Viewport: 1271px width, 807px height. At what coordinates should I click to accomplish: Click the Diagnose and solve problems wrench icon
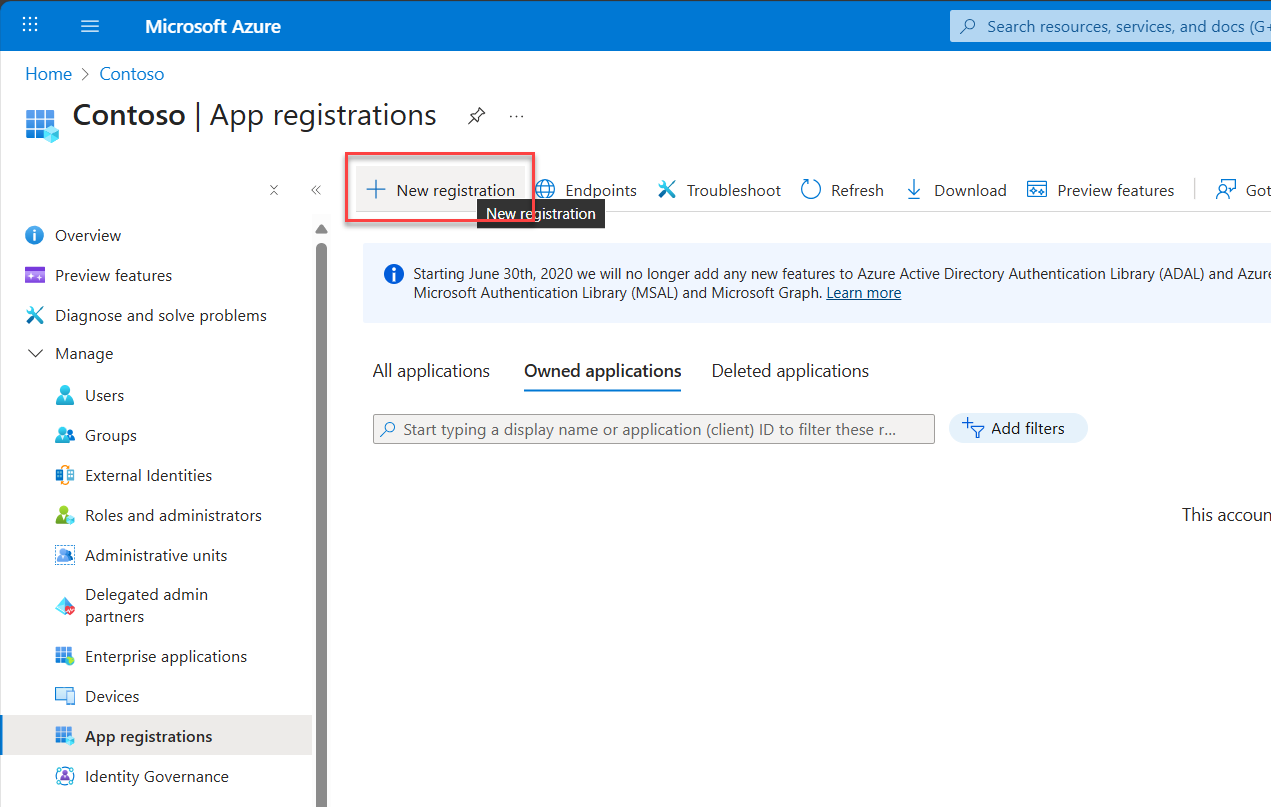[35, 316]
